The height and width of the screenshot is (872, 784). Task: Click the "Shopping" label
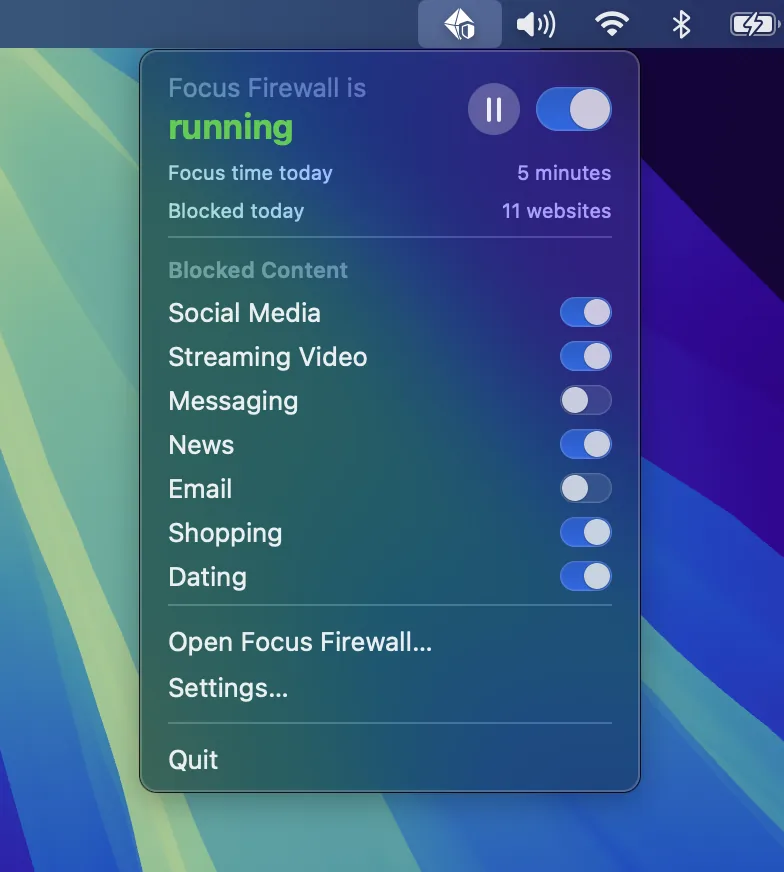pos(225,534)
